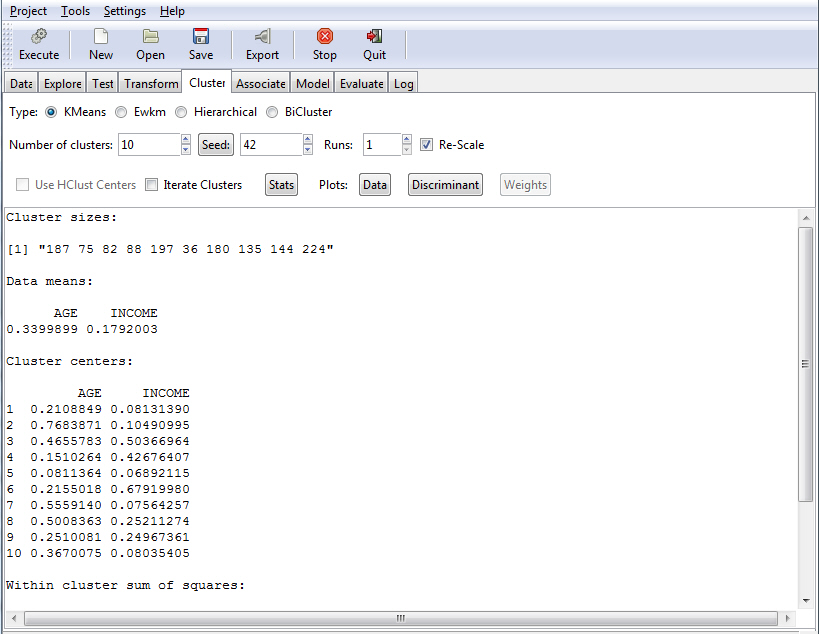Click the Runs input field

(x=382, y=145)
